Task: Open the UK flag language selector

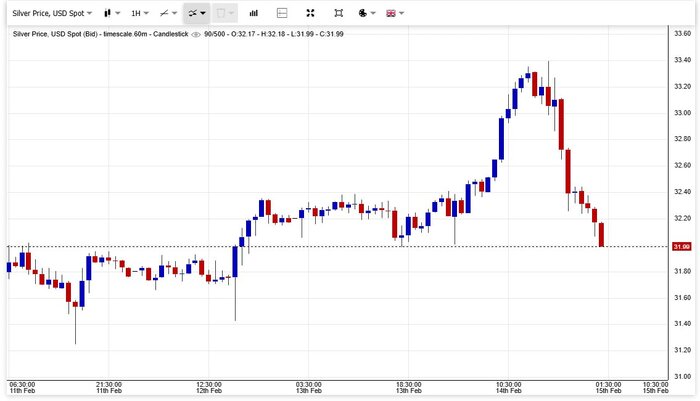Action: click(394, 13)
